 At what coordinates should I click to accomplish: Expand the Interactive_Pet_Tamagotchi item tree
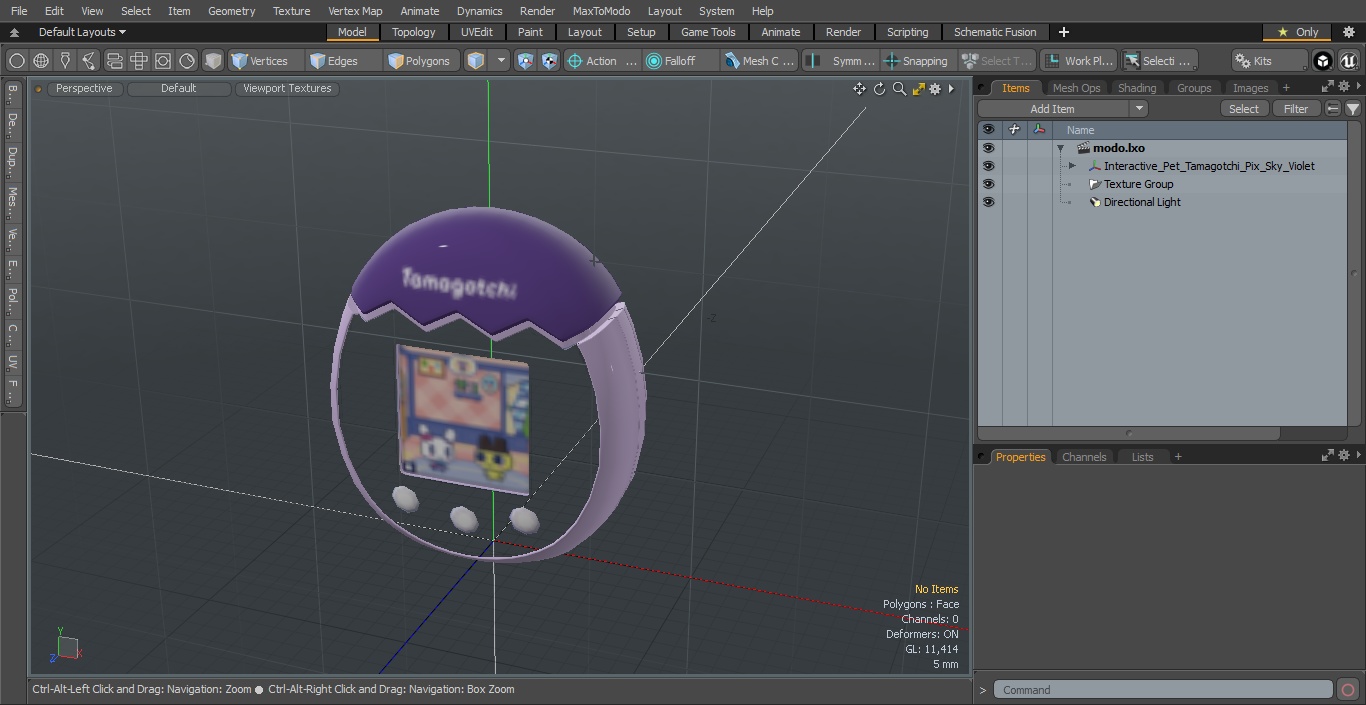point(1072,166)
